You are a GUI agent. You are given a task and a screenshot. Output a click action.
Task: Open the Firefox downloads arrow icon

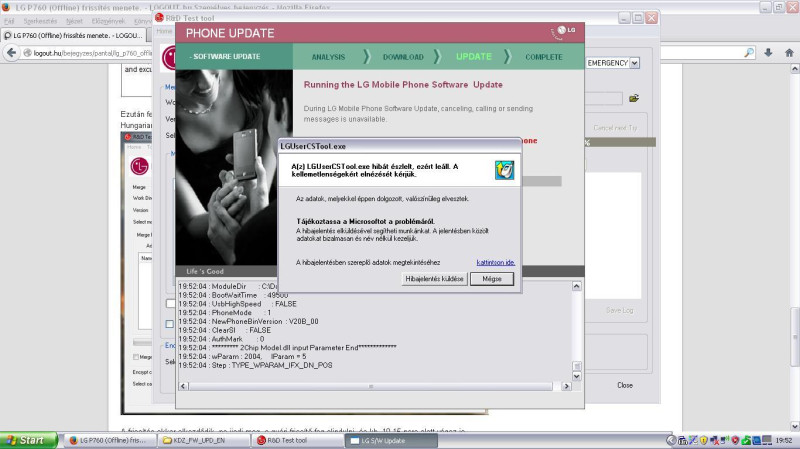(x=768, y=53)
